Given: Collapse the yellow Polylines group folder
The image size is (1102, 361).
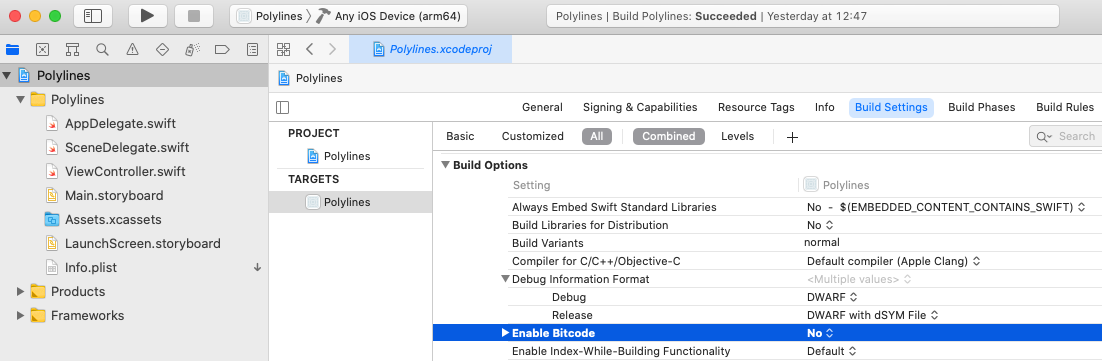Looking at the screenshot, I should point(20,100).
